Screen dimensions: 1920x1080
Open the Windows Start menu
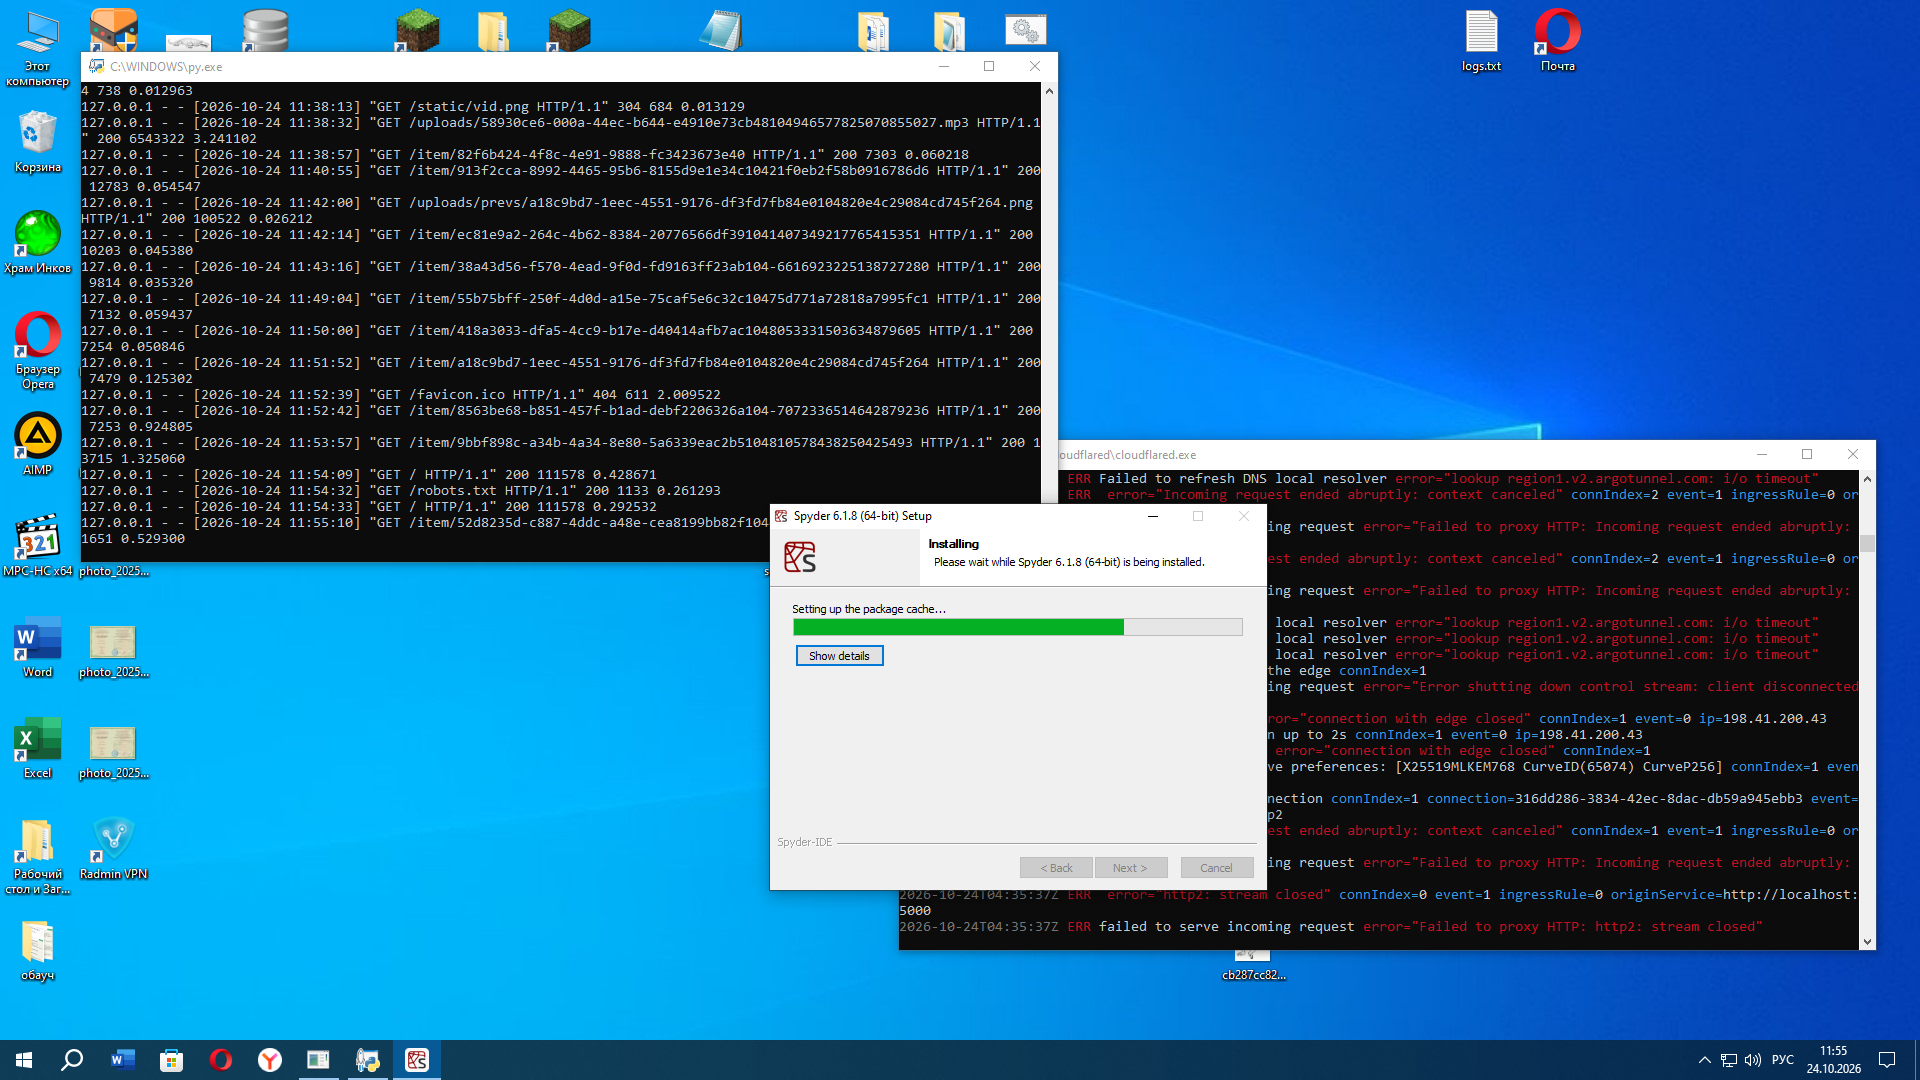point(24,1060)
